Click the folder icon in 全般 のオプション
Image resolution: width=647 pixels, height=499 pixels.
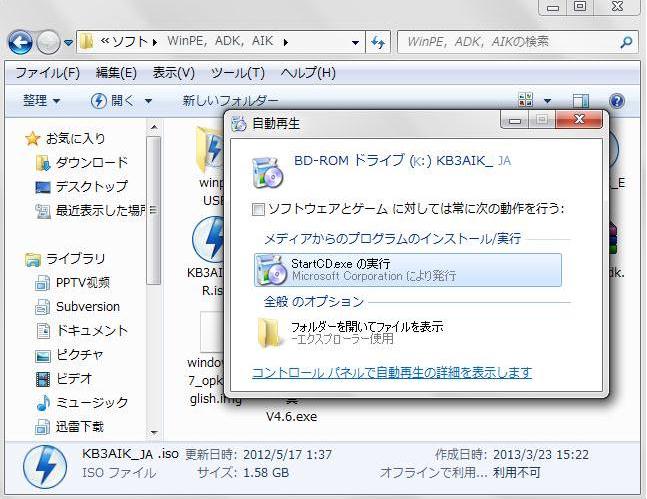(x=269, y=333)
